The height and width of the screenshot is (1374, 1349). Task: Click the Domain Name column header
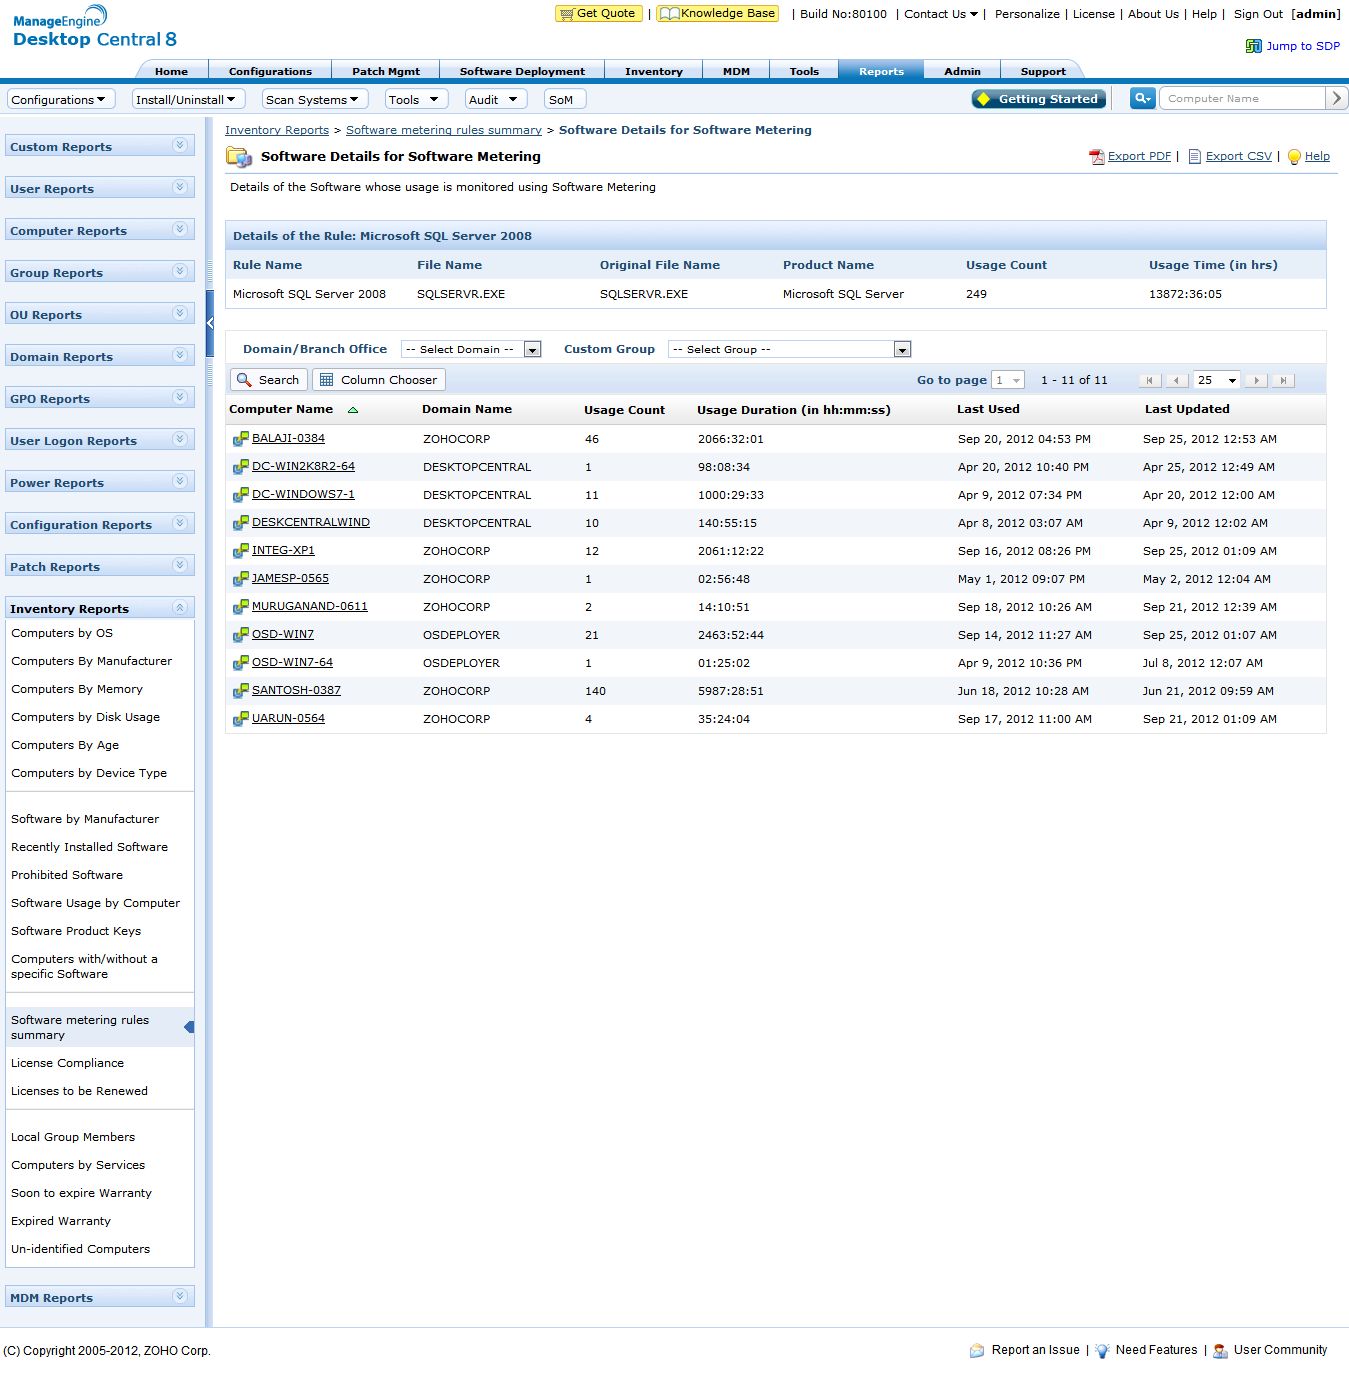[x=467, y=409]
